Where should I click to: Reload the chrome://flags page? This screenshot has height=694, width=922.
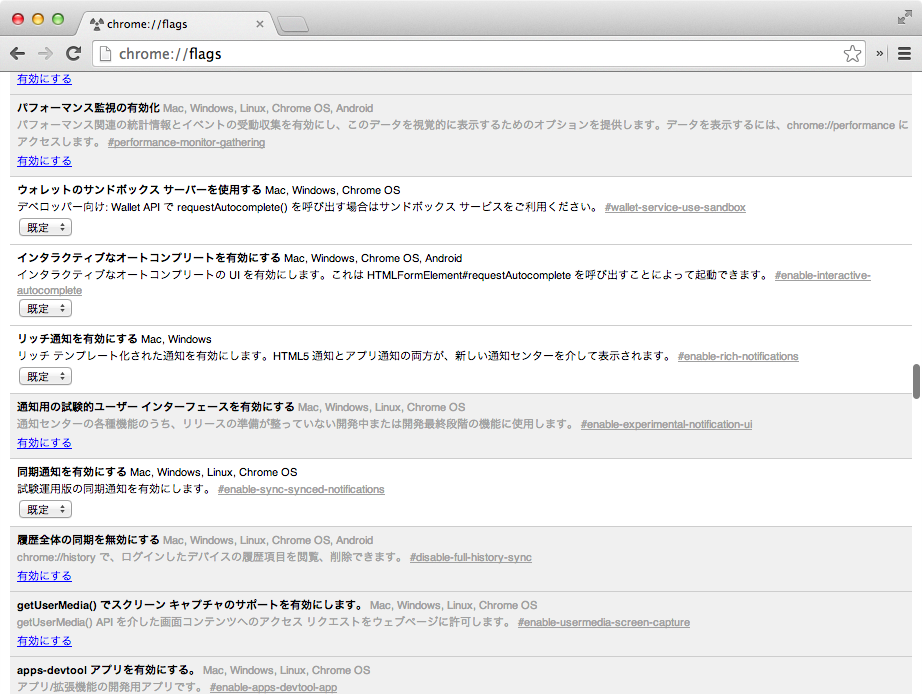click(x=74, y=54)
